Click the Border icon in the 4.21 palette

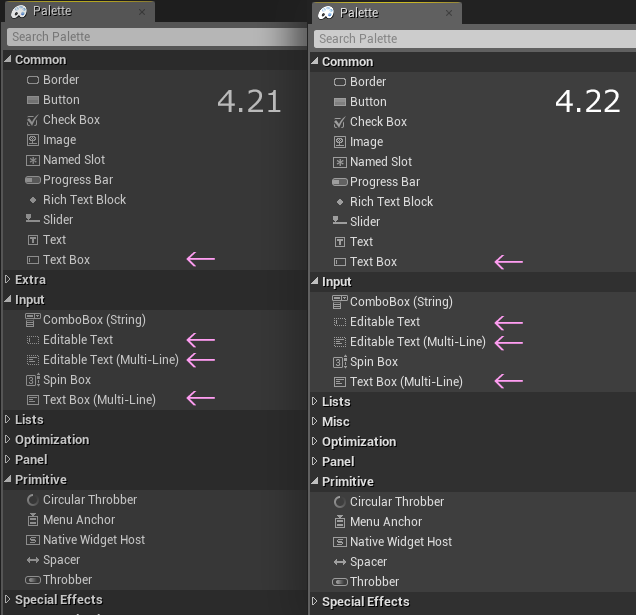click(x=33, y=80)
